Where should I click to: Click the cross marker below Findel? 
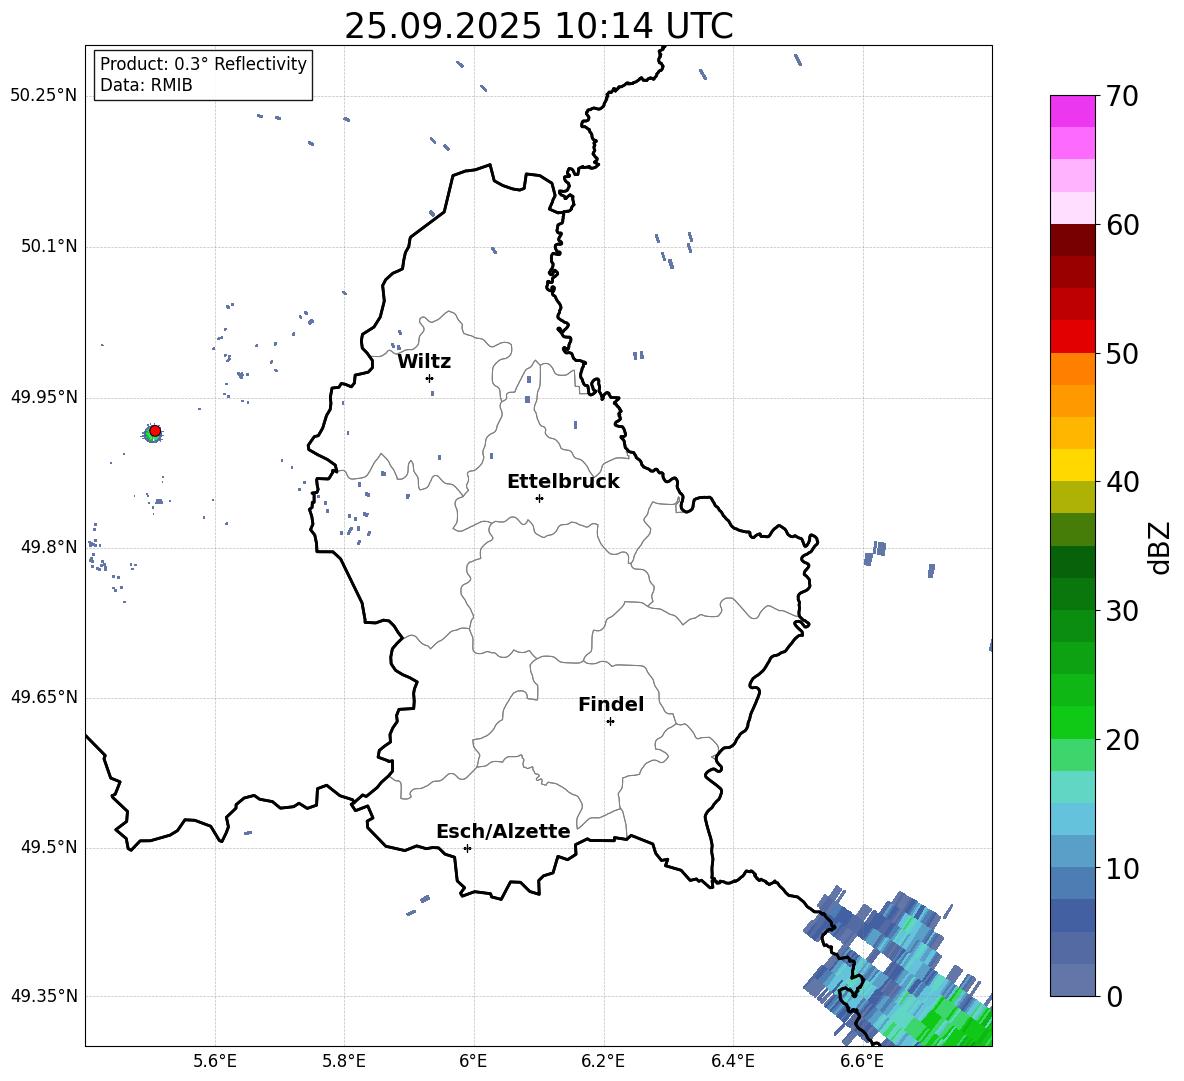click(610, 722)
